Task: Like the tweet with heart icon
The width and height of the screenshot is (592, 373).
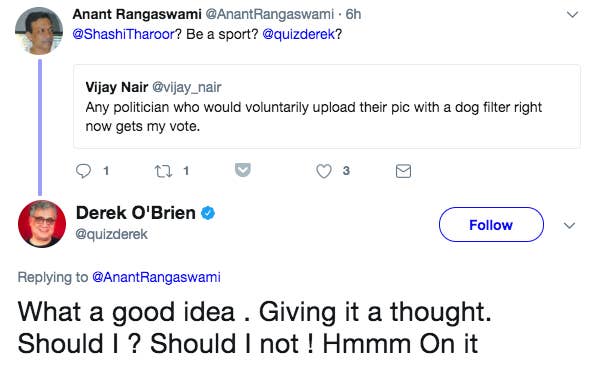Action: 324,171
